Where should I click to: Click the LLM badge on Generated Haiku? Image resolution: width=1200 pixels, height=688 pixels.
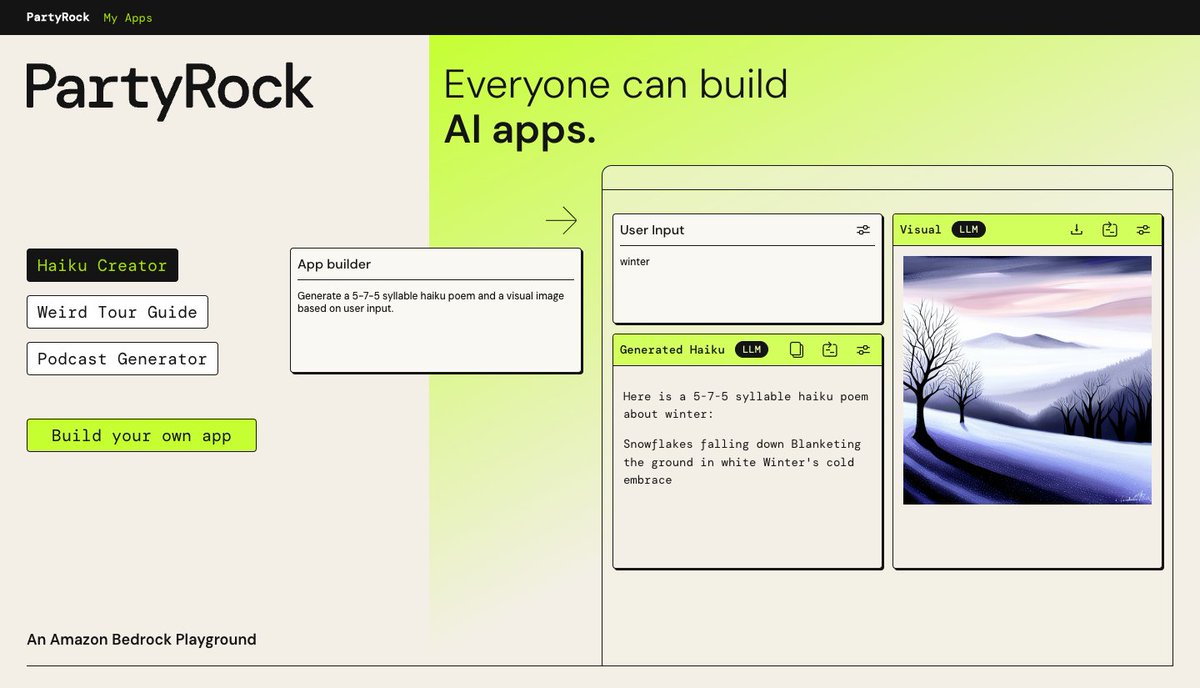[751, 349]
